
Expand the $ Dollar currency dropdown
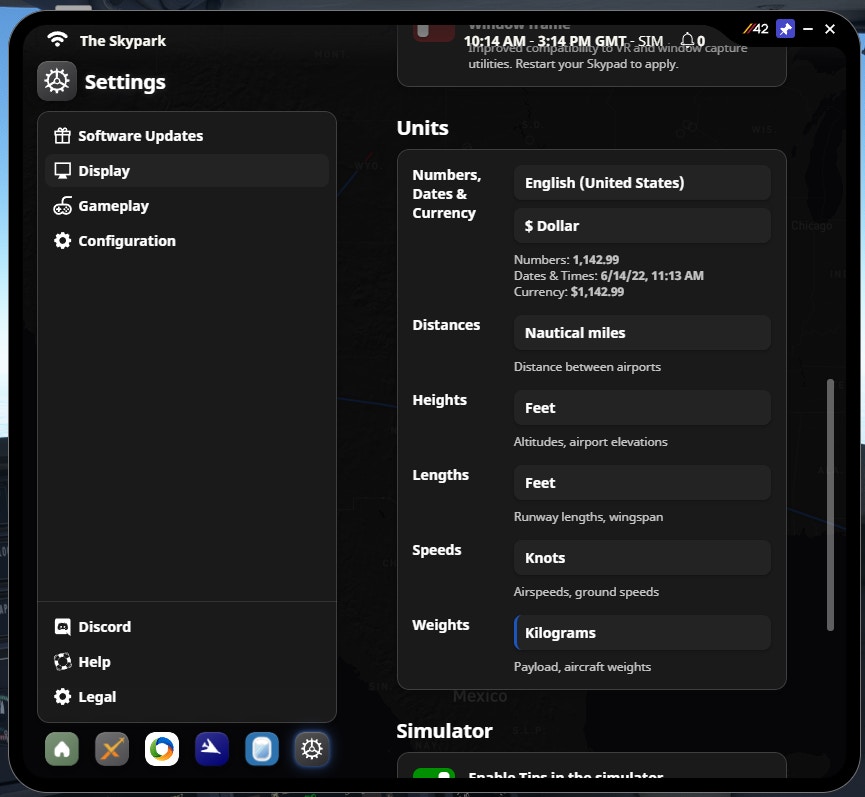[x=642, y=226]
